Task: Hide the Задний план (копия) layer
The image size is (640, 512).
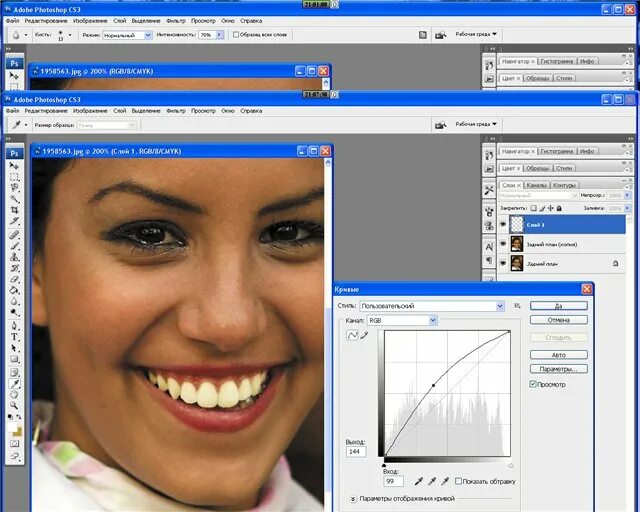Action: [503, 244]
